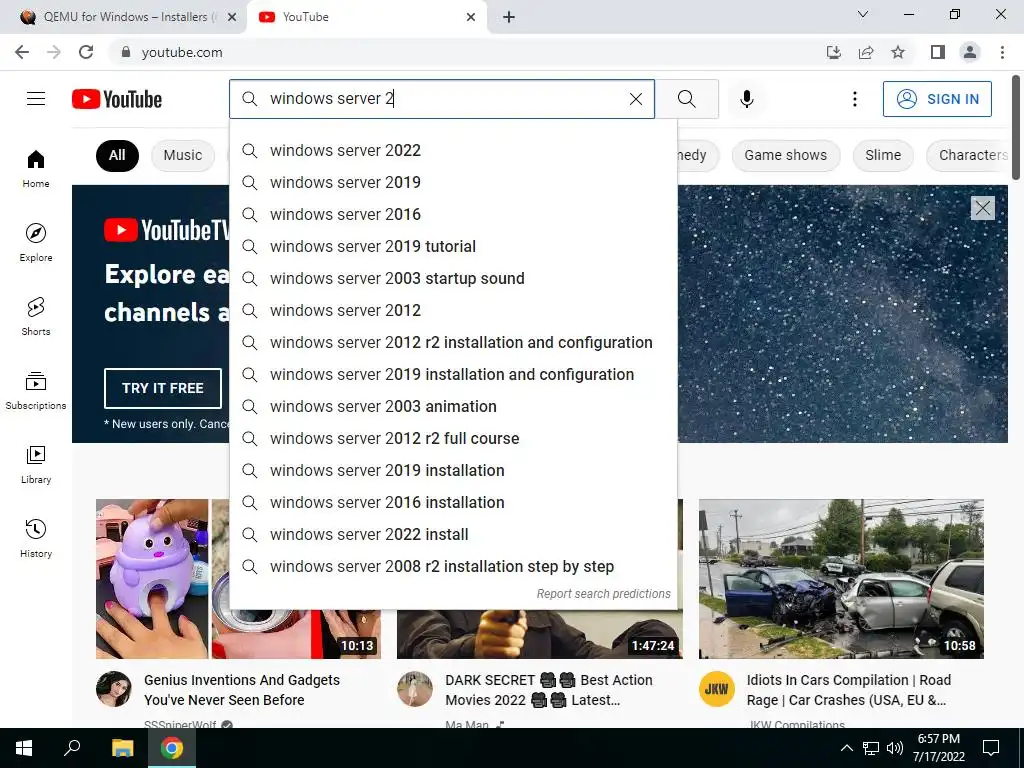Viewport: 1024px width, 768px height.
Task: Clear the search box with the X
Action: click(x=635, y=99)
